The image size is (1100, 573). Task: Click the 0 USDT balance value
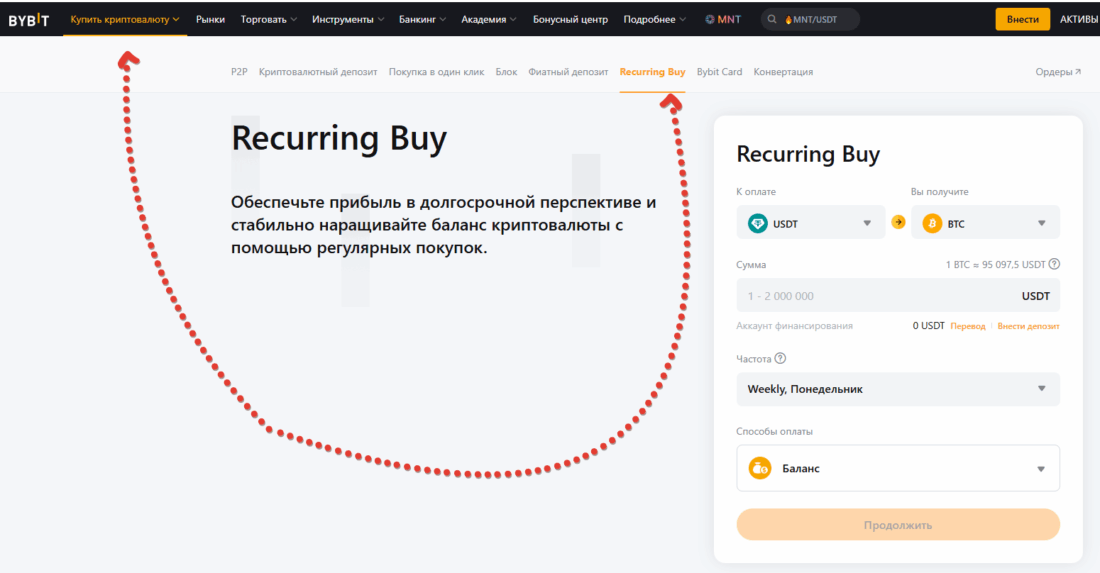click(x=928, y=326)
